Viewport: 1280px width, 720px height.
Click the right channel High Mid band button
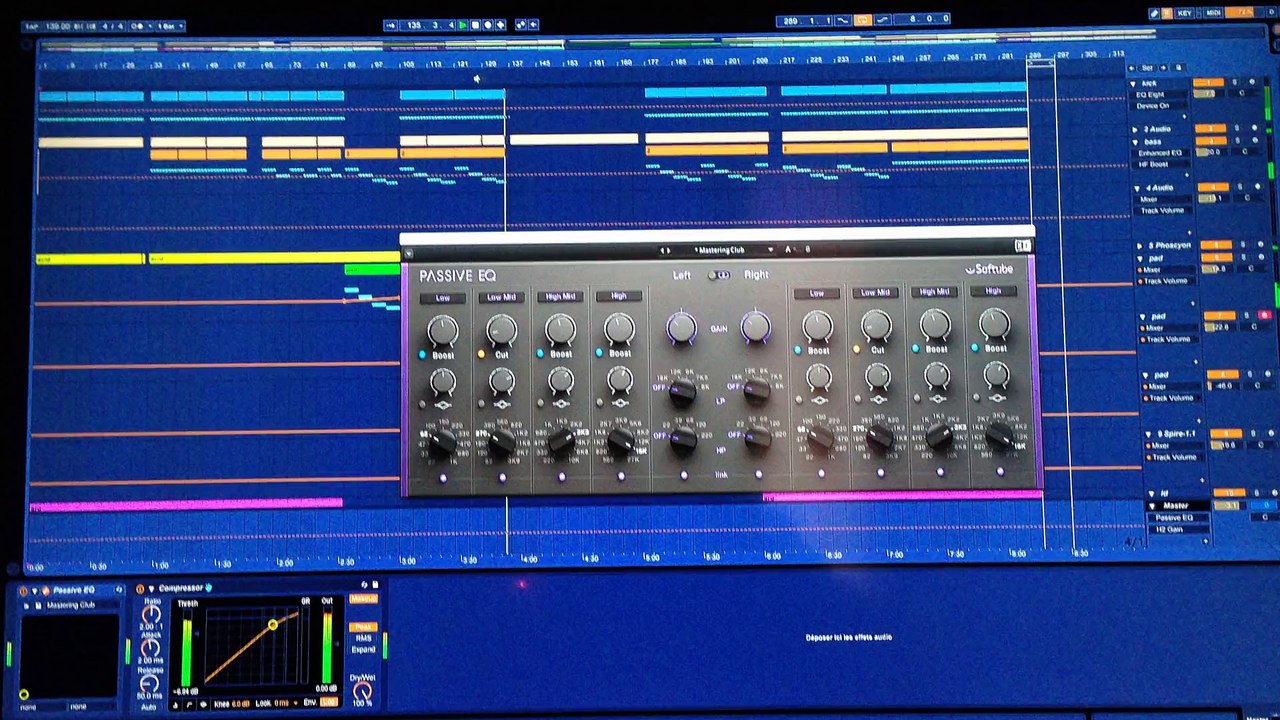[935, 292]
